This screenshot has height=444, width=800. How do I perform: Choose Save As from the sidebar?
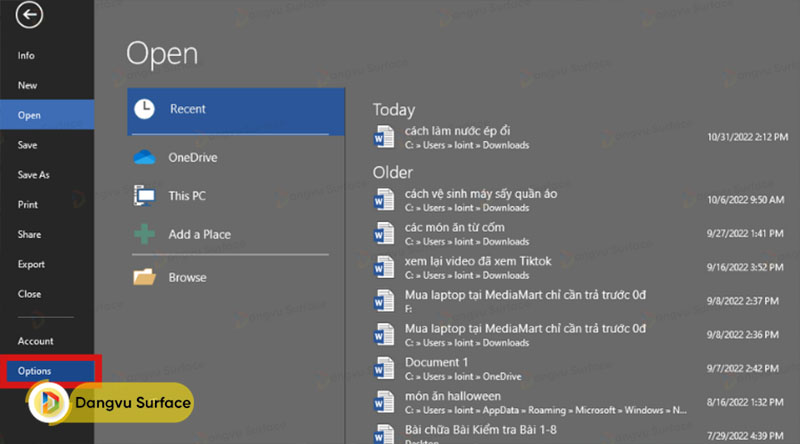(x=33, y=175)
